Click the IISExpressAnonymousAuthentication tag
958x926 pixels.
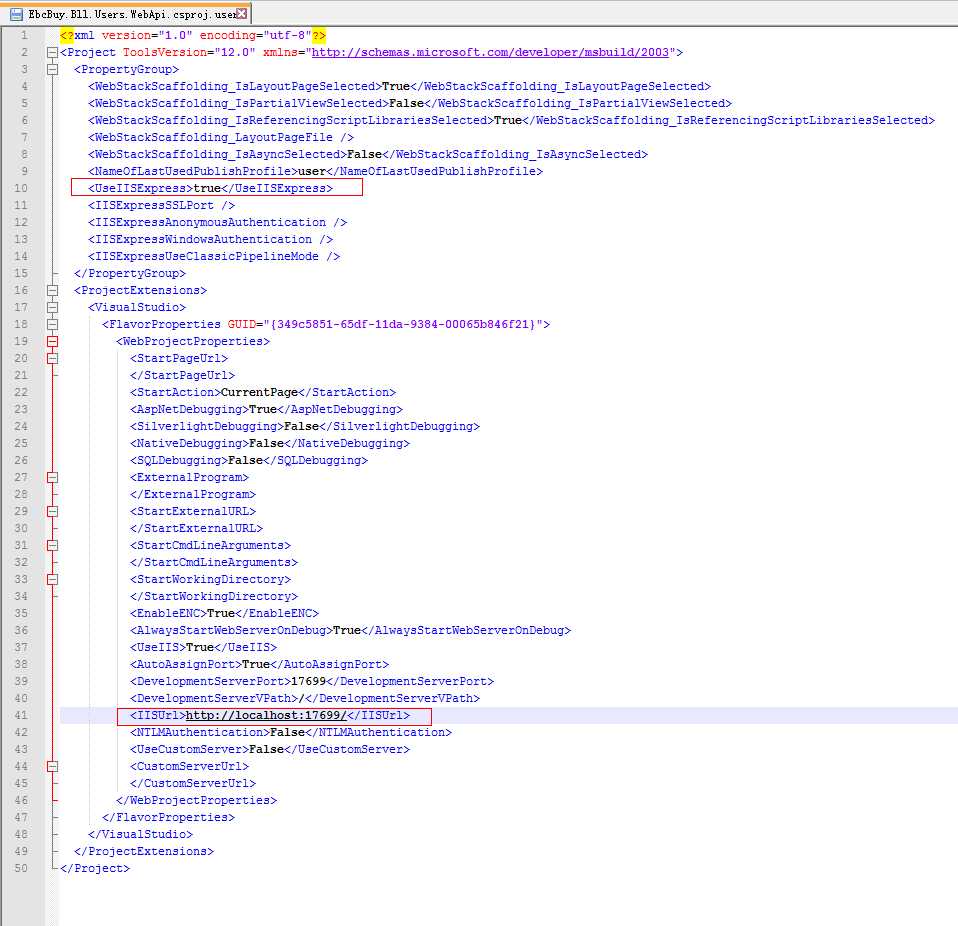pyautogui.click(x=218, y=222)
